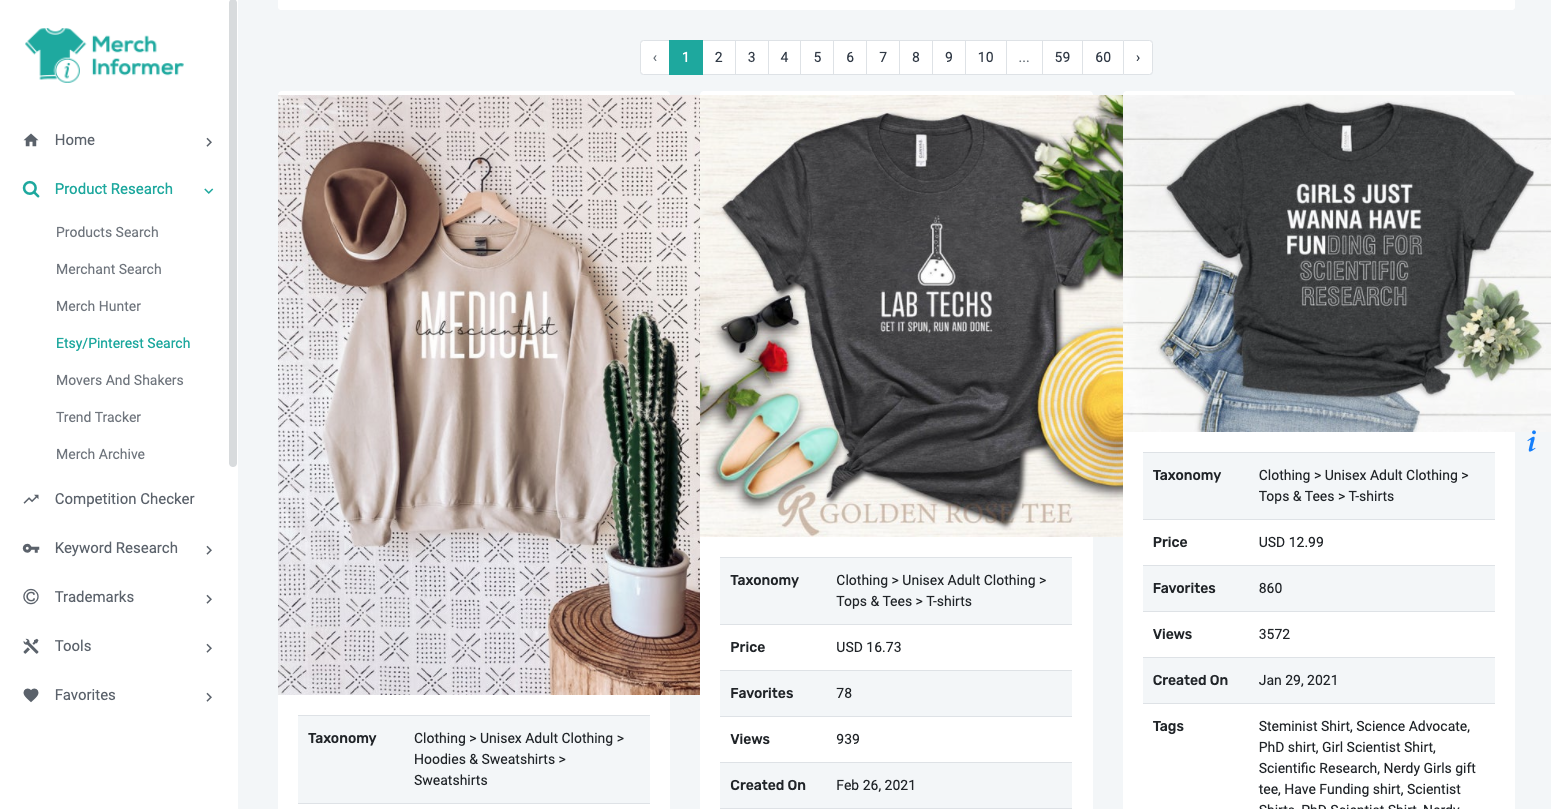
Task: Open the Etsy/Pinterest Search page
Action: (x=123, y=343)
